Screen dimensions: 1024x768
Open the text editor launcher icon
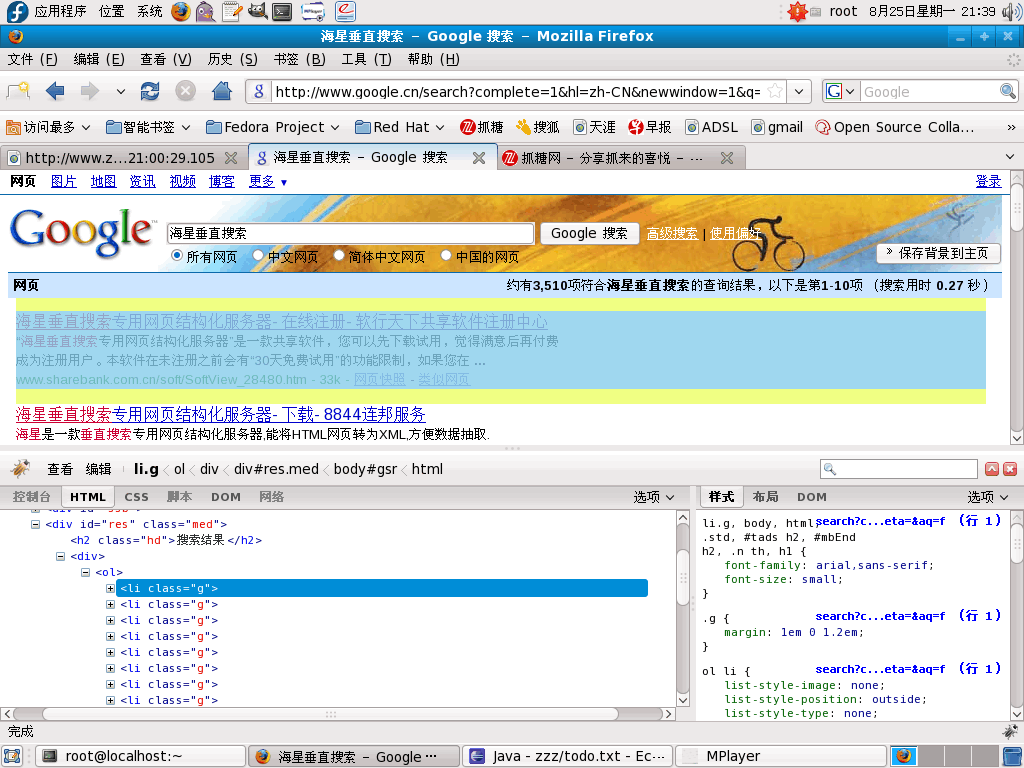(x=232, y=11)
